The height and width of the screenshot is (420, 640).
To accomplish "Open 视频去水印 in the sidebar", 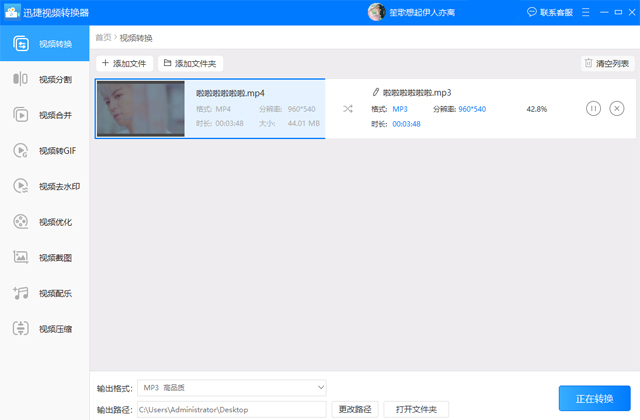I will point(44,186).
